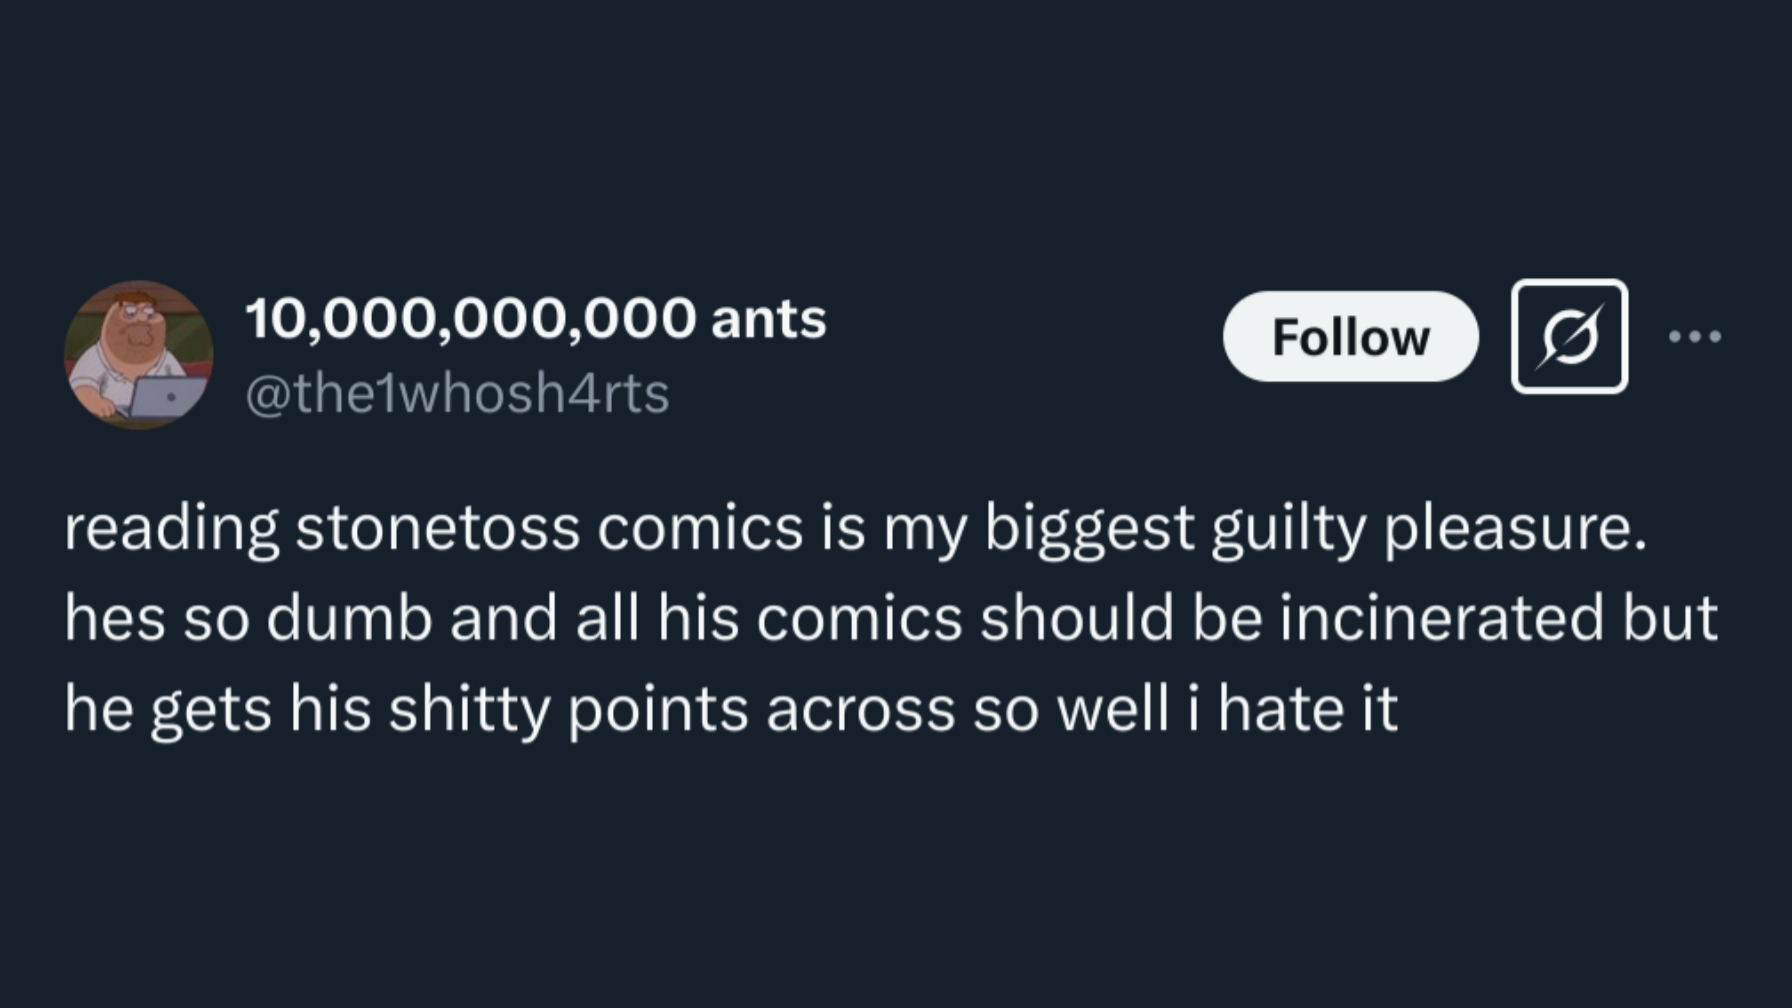Open the tweet's overflow menu dots
Screen dimensions: 1792x1008
[1695, 337]
